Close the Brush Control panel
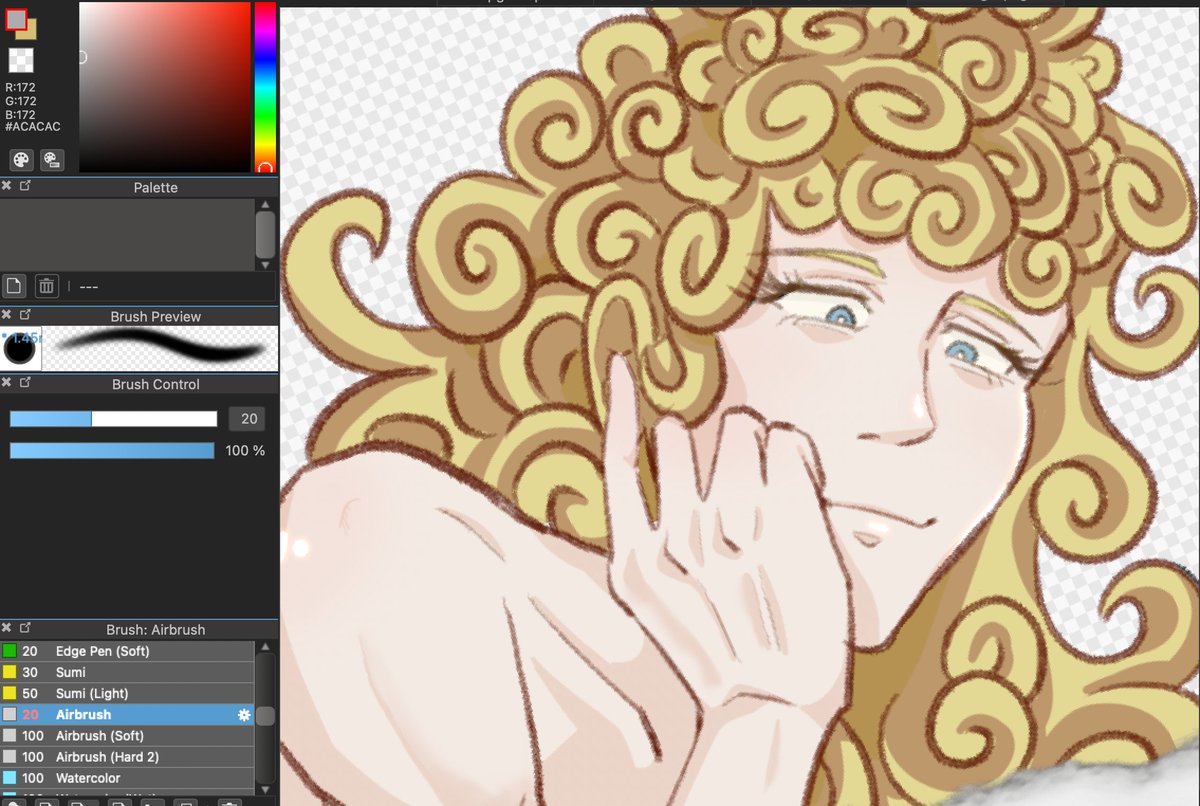This screenshot has height=806, width=1200. coord(7,383)
